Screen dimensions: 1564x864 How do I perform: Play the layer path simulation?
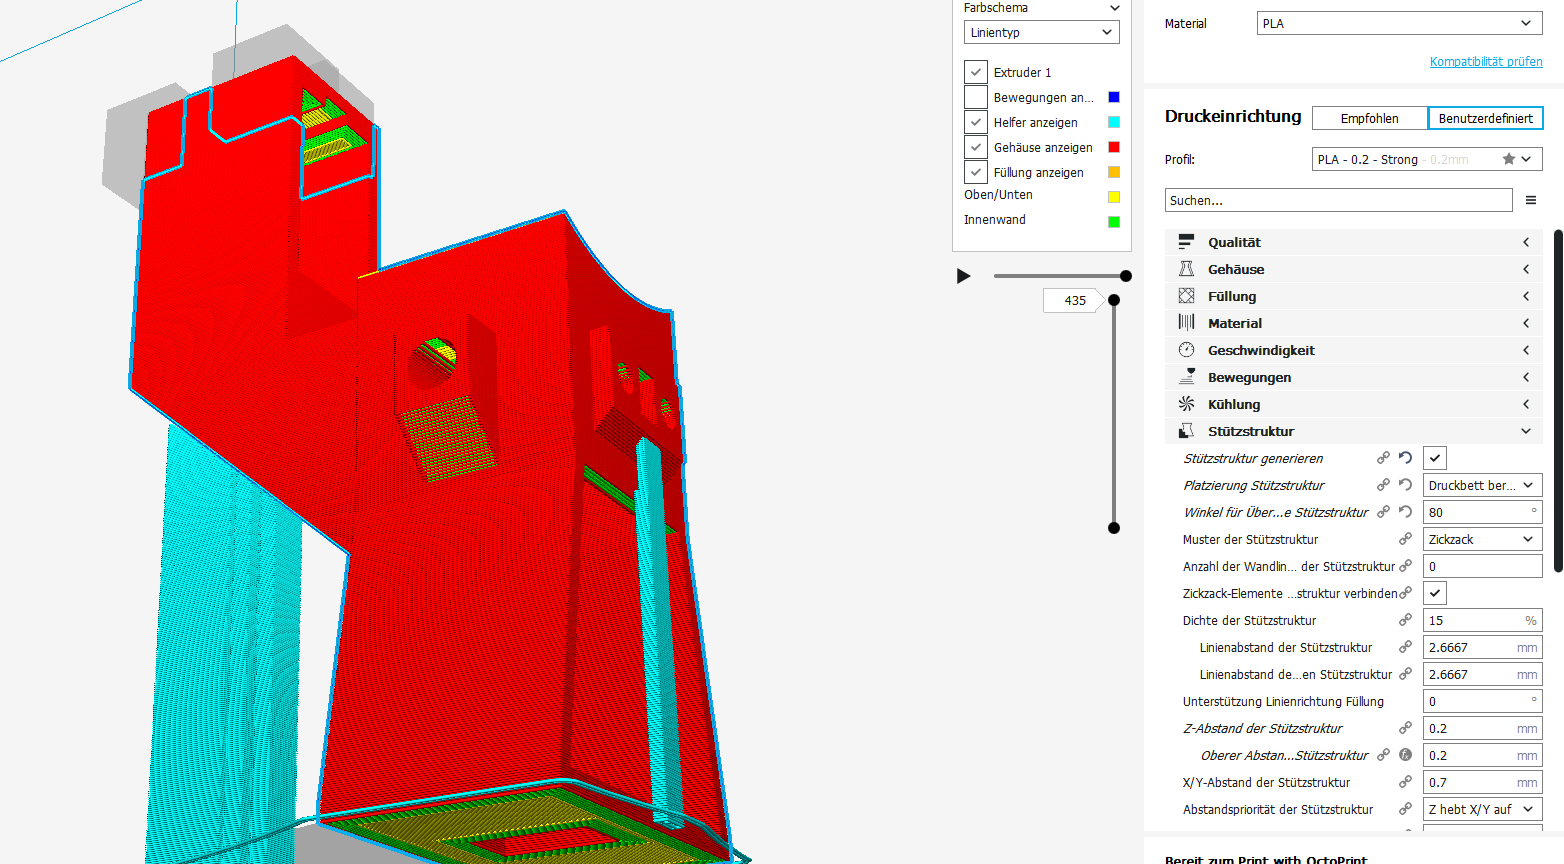pos(963,276)
